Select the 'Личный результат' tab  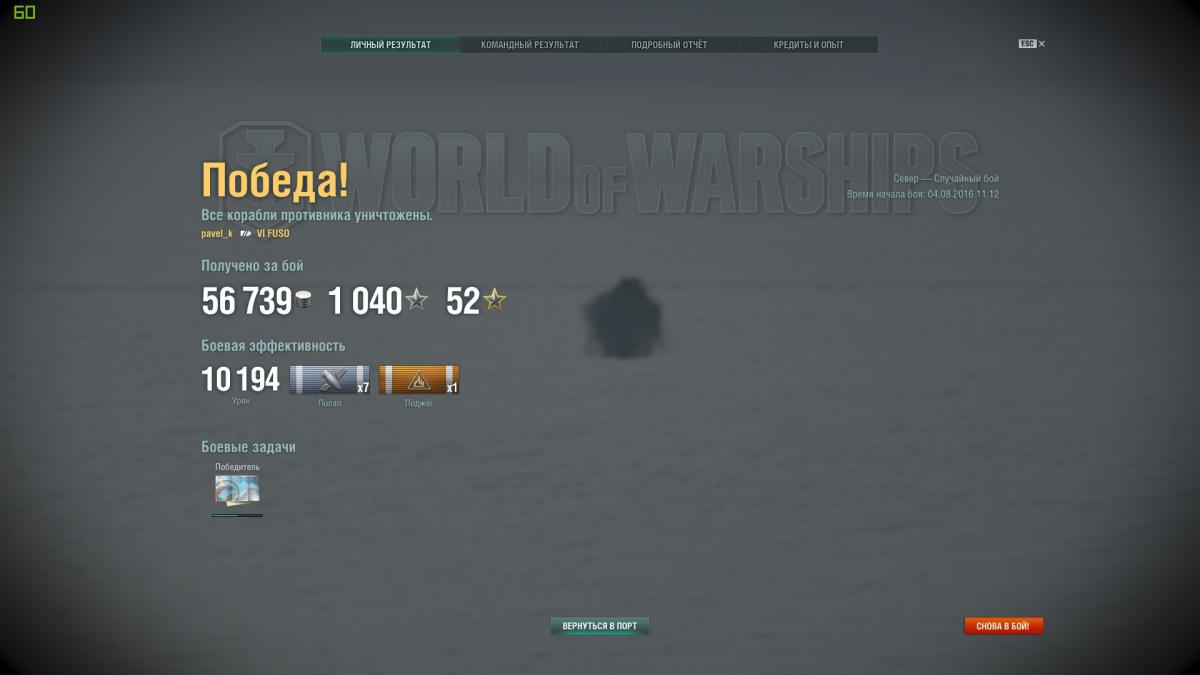(x=390, y=45)
